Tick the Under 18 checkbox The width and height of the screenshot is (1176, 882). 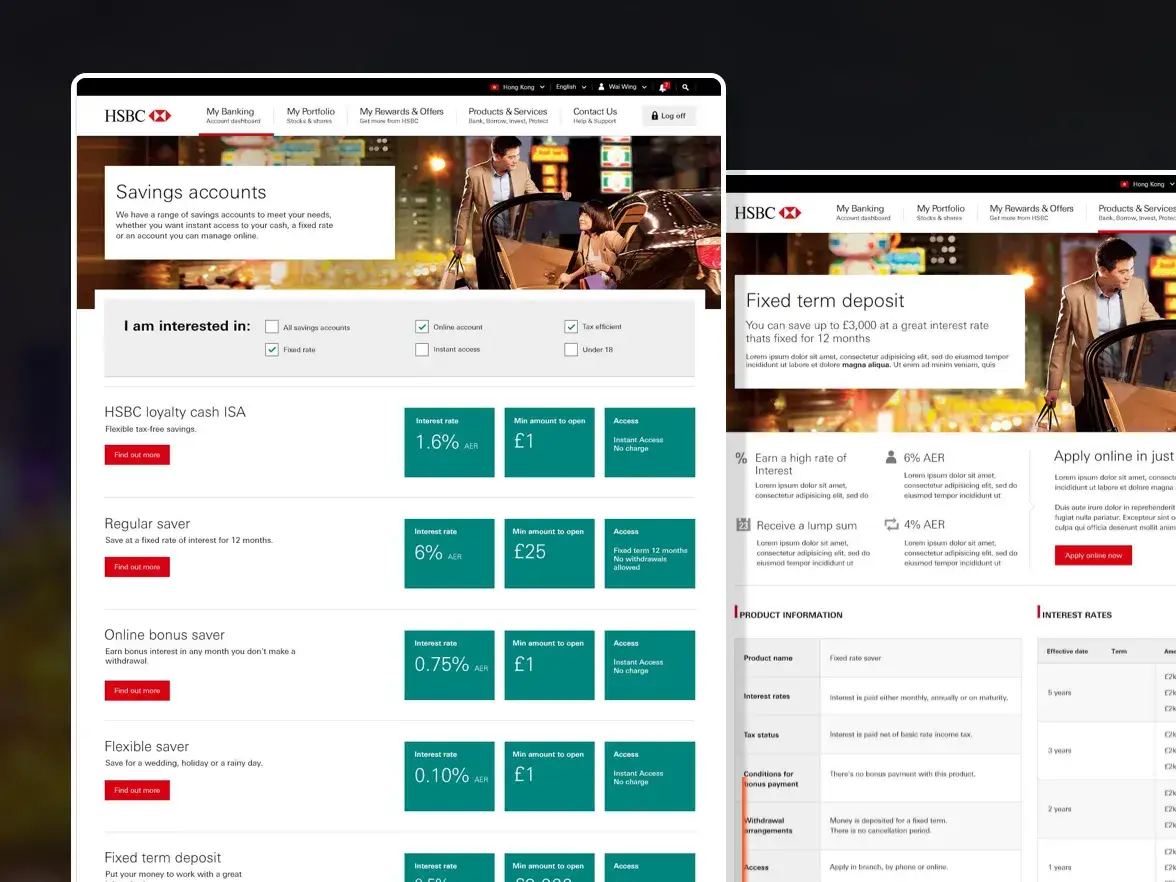[571, 350]
